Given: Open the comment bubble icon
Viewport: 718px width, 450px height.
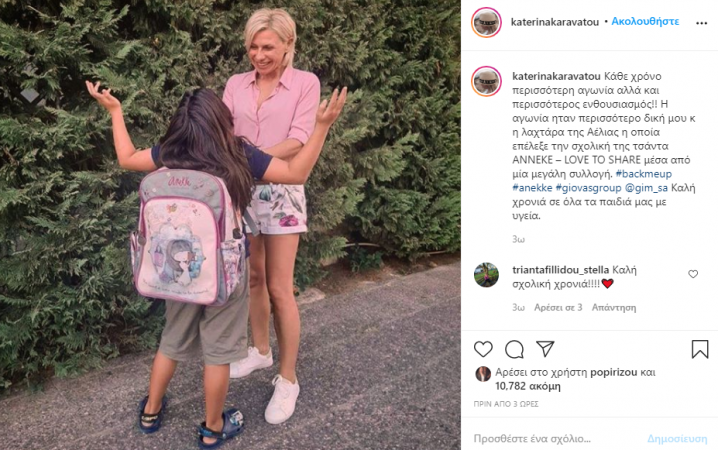Looking at the screenshot, I should [514, 349].
